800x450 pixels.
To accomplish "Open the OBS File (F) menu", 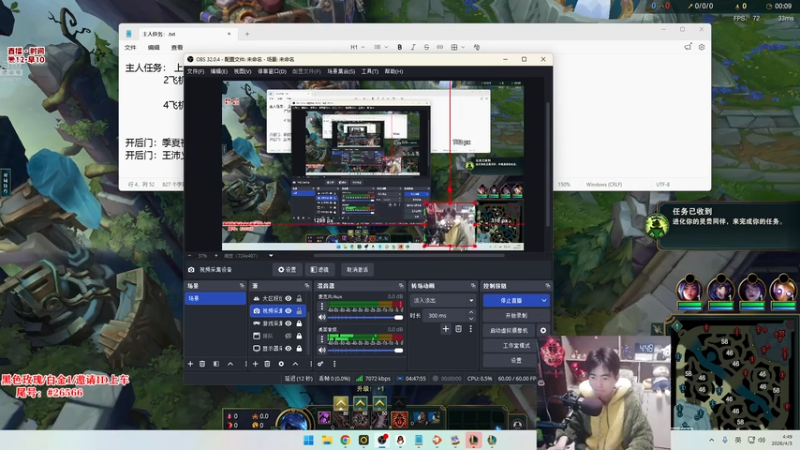I will (195, 71).
